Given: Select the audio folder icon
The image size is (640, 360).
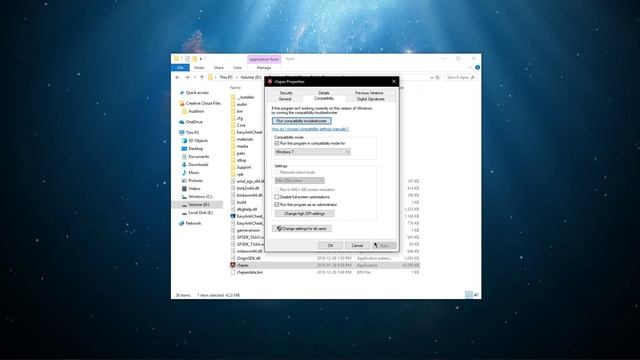Looking at the screenshot, I should (233, 104).
